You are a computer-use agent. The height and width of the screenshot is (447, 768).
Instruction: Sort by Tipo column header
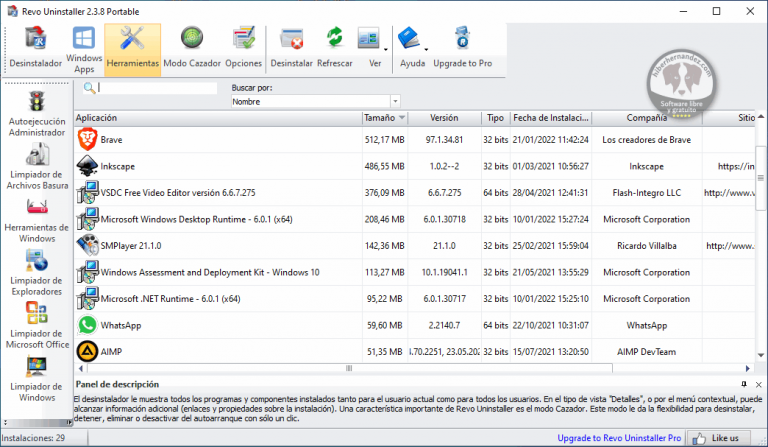(495, 118)
